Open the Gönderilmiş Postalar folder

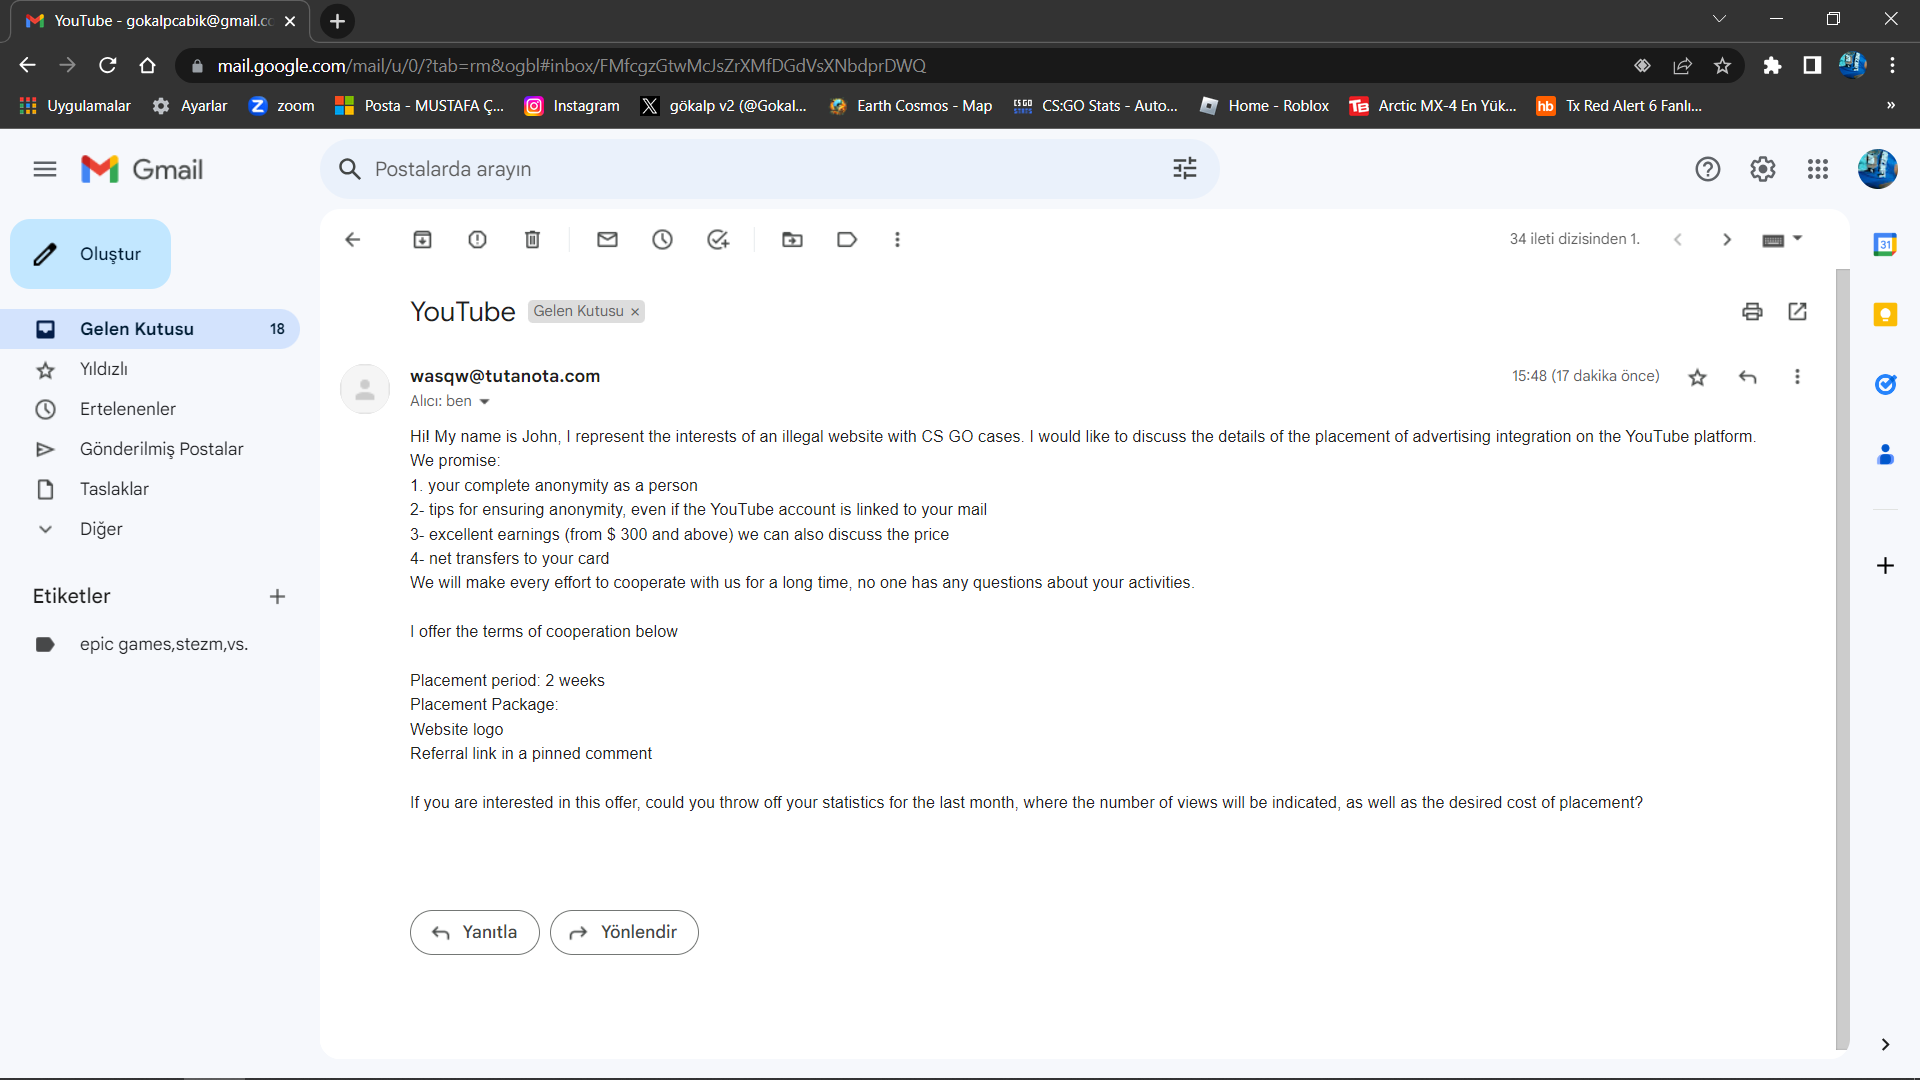[x=161, y=449]
